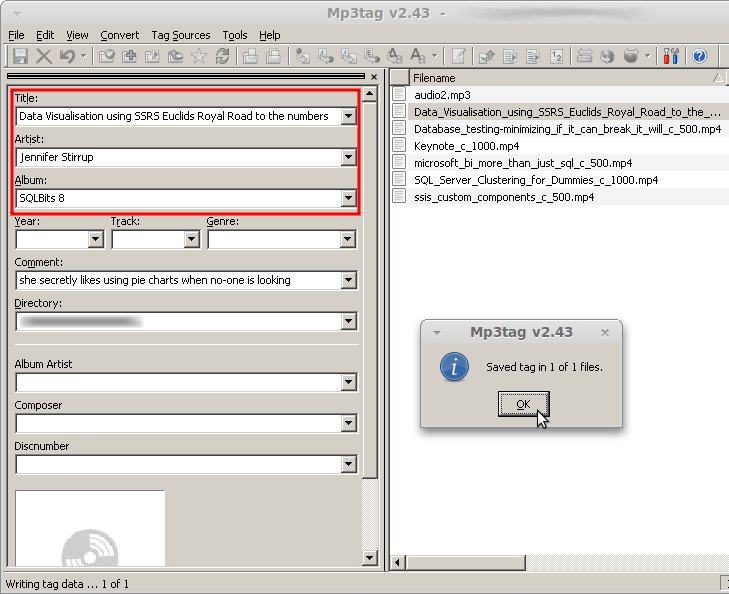Open the Actions quick dropdown arrow
The height and width of the screenshot is (594, 729).
[434, 56]
